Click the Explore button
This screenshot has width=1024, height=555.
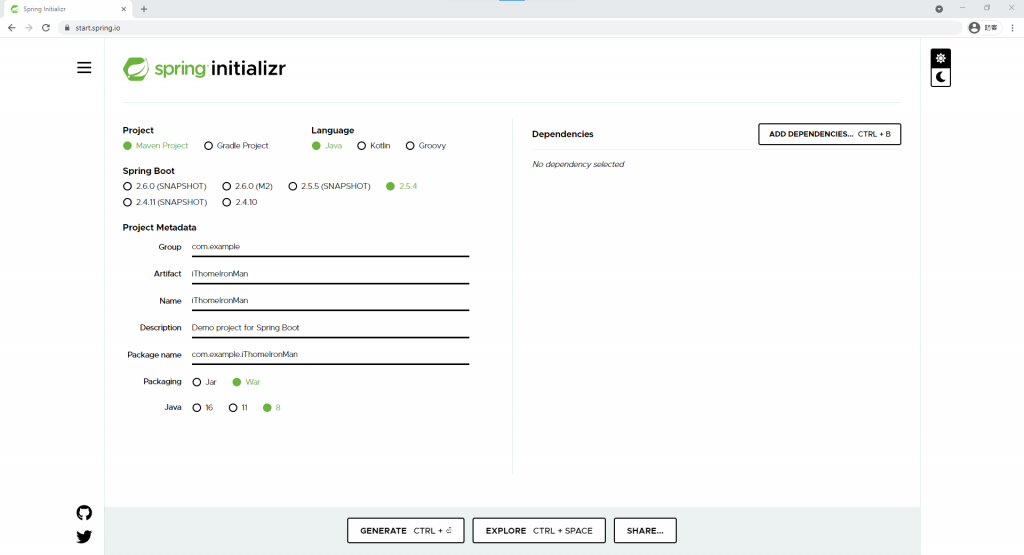click(x=539, y=531)
